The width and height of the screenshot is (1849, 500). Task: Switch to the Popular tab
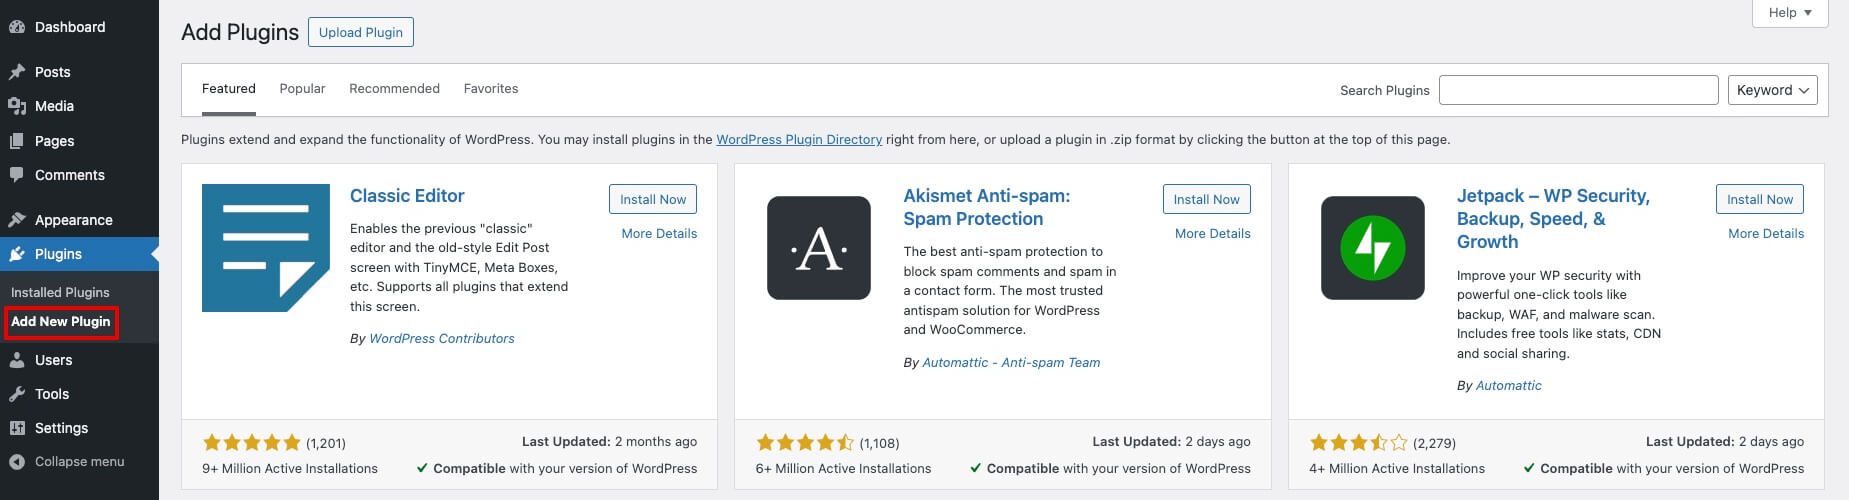tap(302, 89)
